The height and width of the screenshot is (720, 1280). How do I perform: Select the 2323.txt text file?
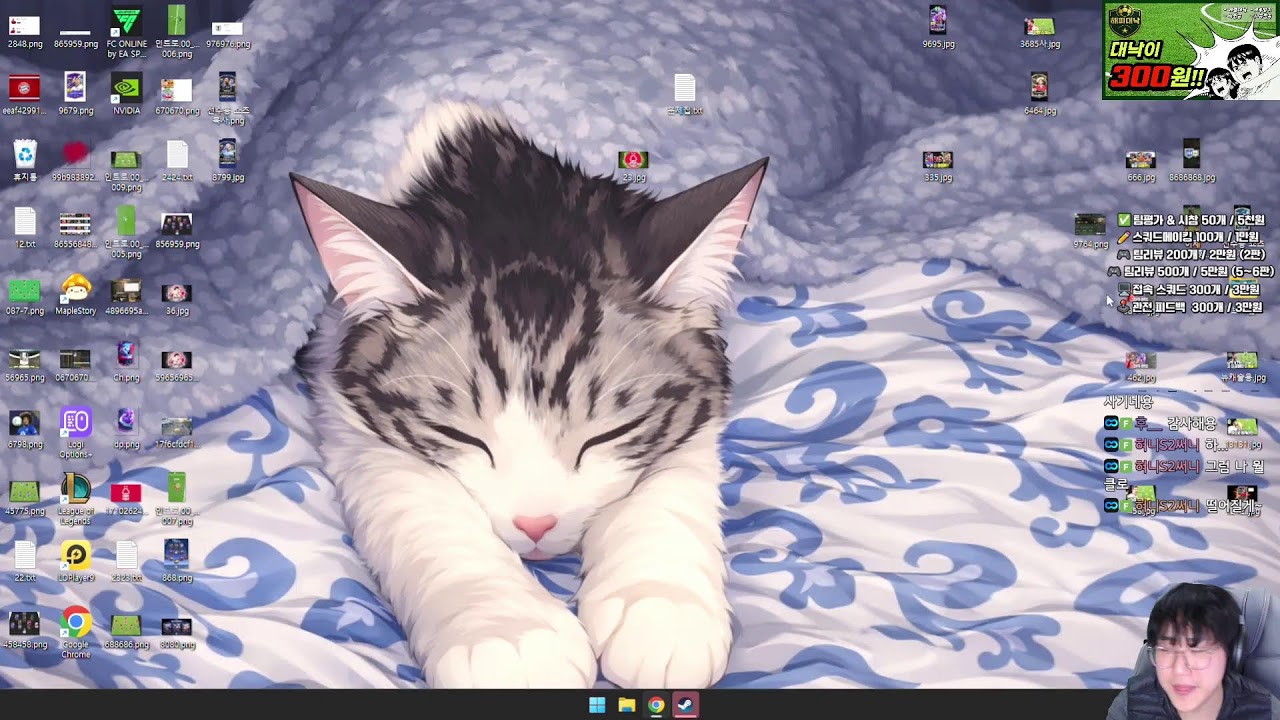point(126,557)
